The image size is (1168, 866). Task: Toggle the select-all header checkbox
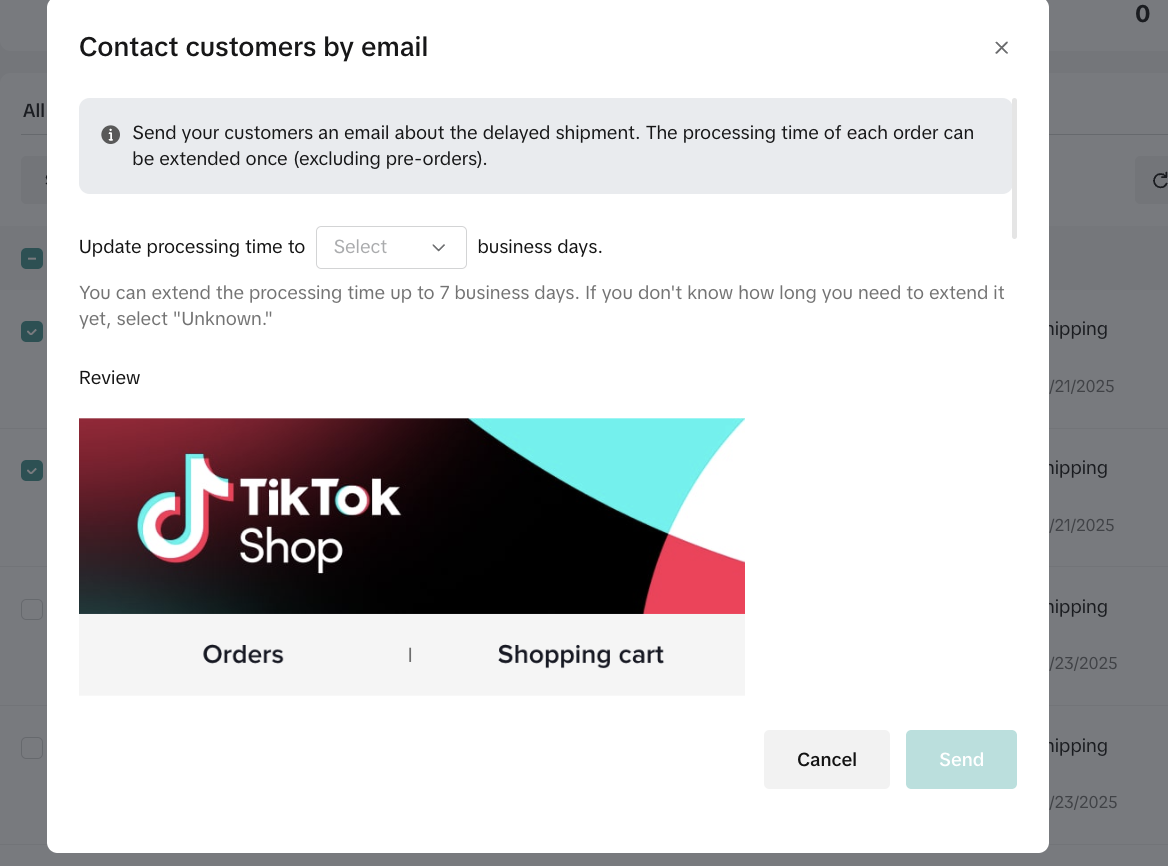(x=32, y=259)
